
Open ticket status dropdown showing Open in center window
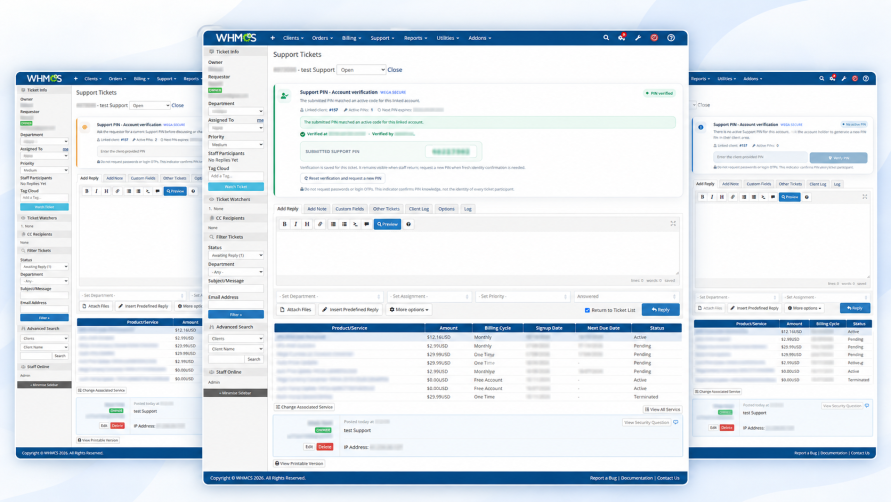(361, 70)
